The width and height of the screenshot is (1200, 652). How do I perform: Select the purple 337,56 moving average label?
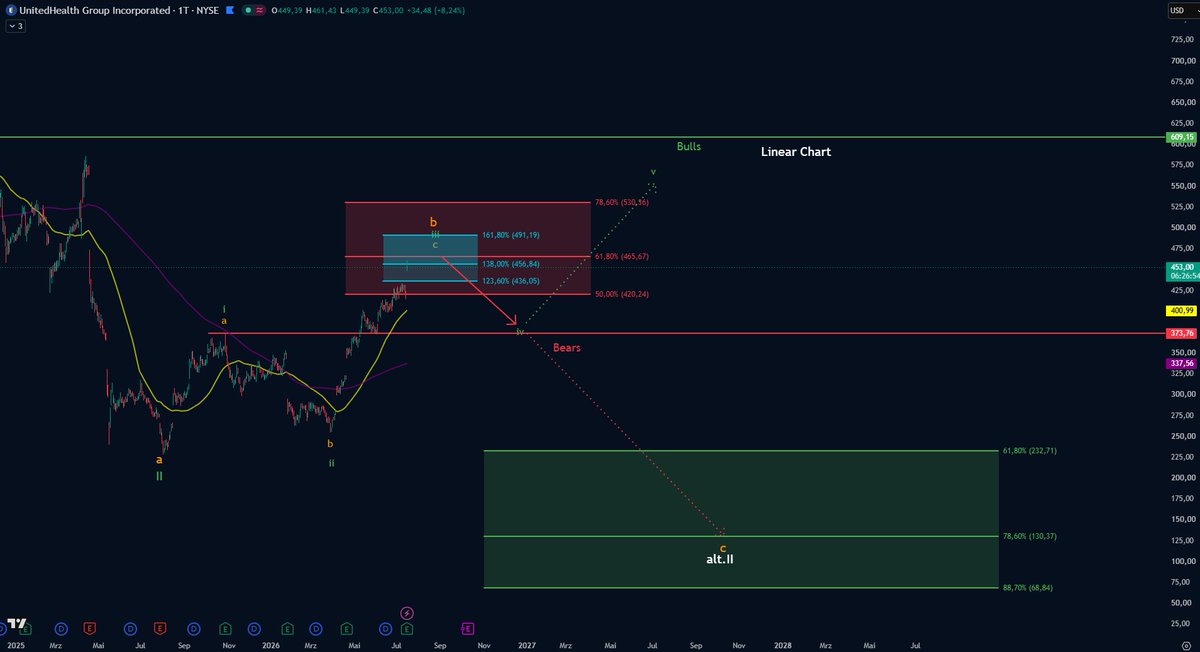click(x=1181, y=363)
